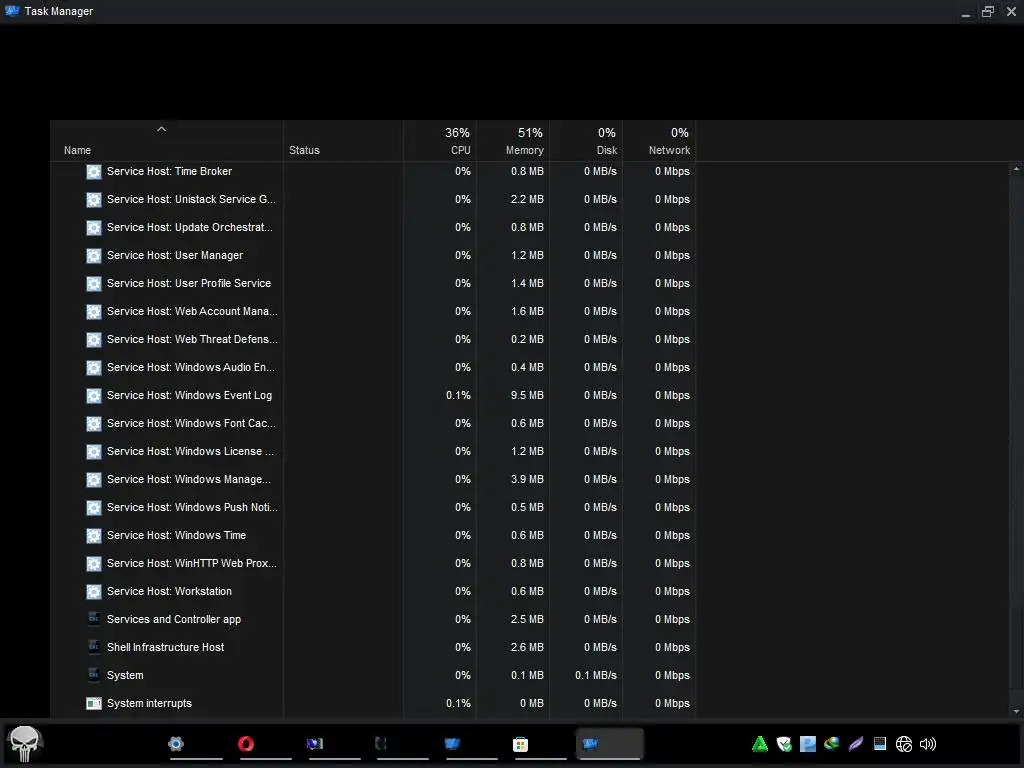Click the Shell Infrastructure Host icon
This screenshot has width=1024, height=768.
pos(94,647)
